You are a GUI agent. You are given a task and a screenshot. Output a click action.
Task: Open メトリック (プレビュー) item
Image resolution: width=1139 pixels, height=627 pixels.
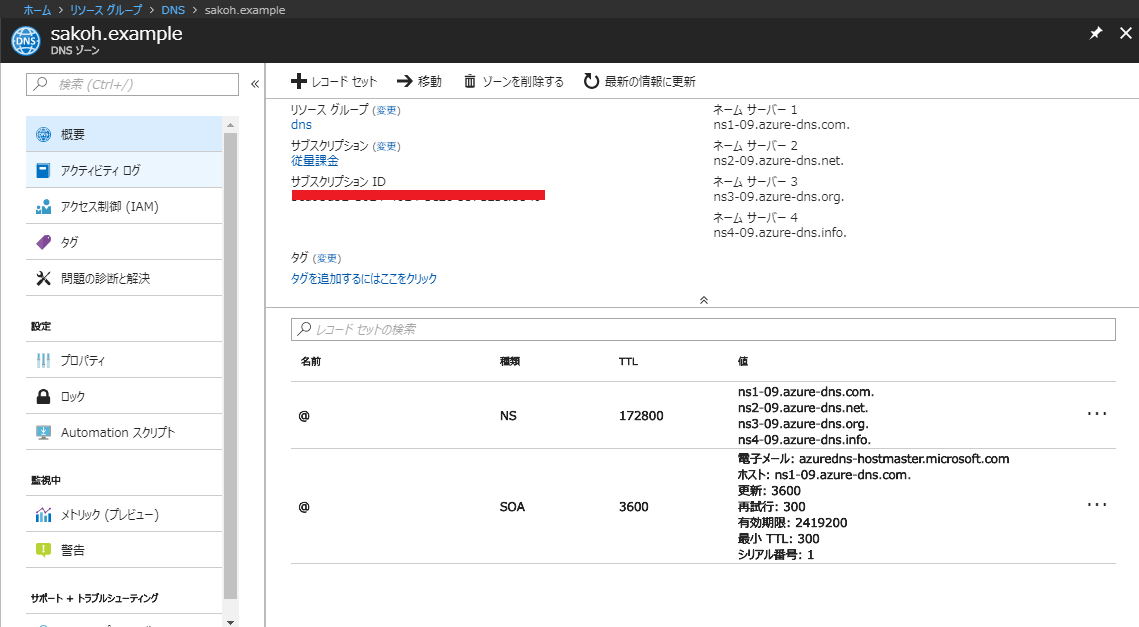123,514
